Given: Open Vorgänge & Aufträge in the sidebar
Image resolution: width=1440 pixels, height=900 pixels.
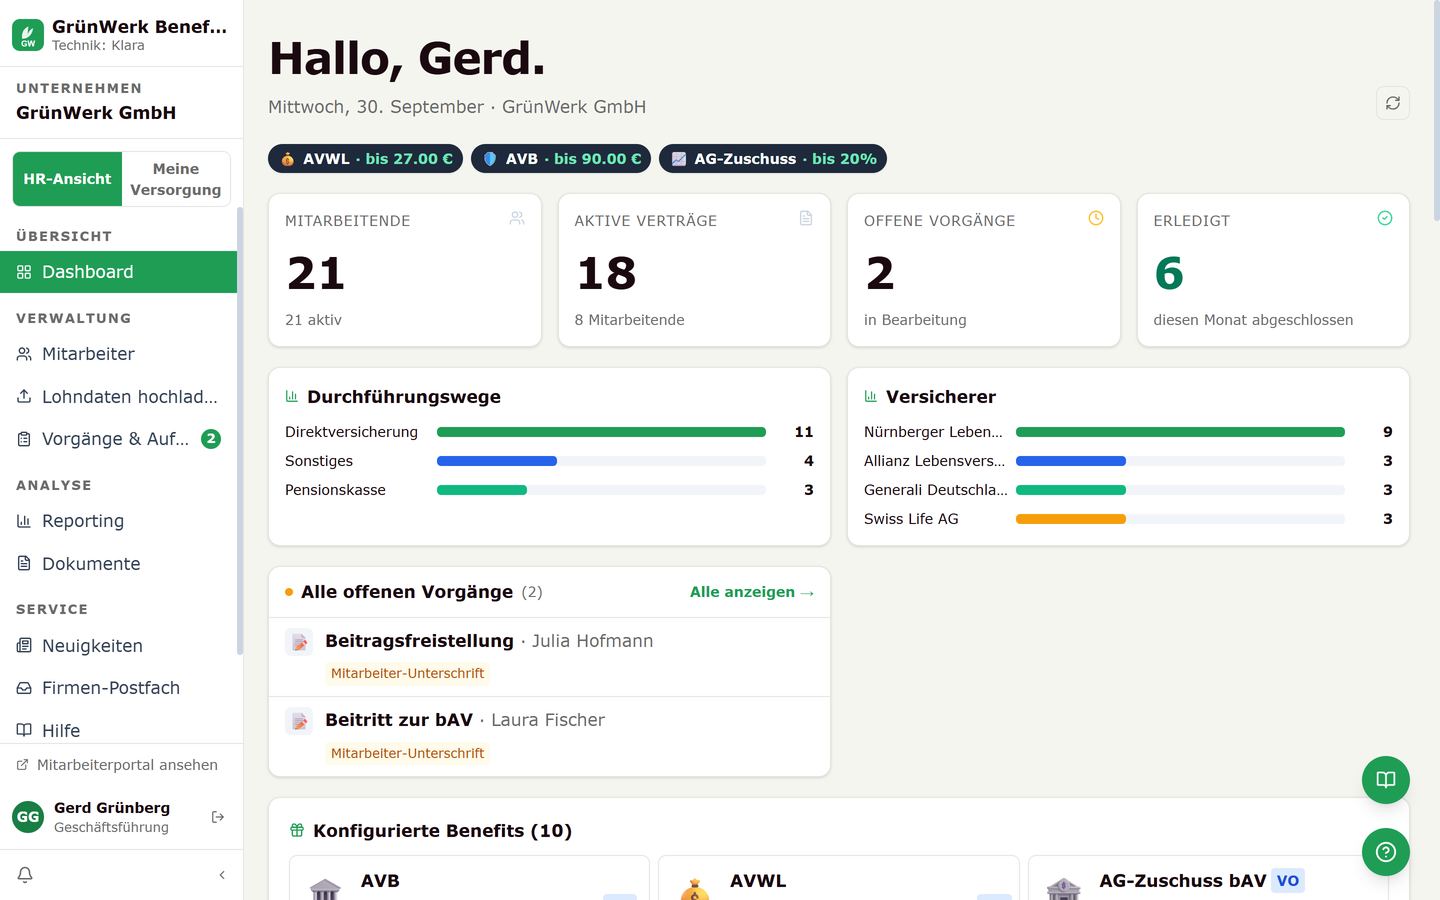Looking at the screenshot, I should click(118, 439).
